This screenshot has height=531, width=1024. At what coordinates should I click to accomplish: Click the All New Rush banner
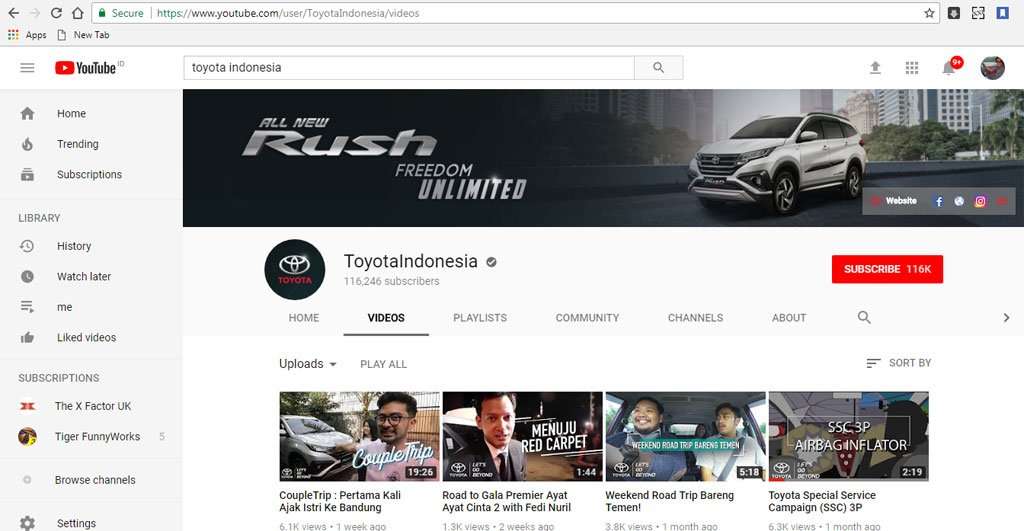[603, 158]
